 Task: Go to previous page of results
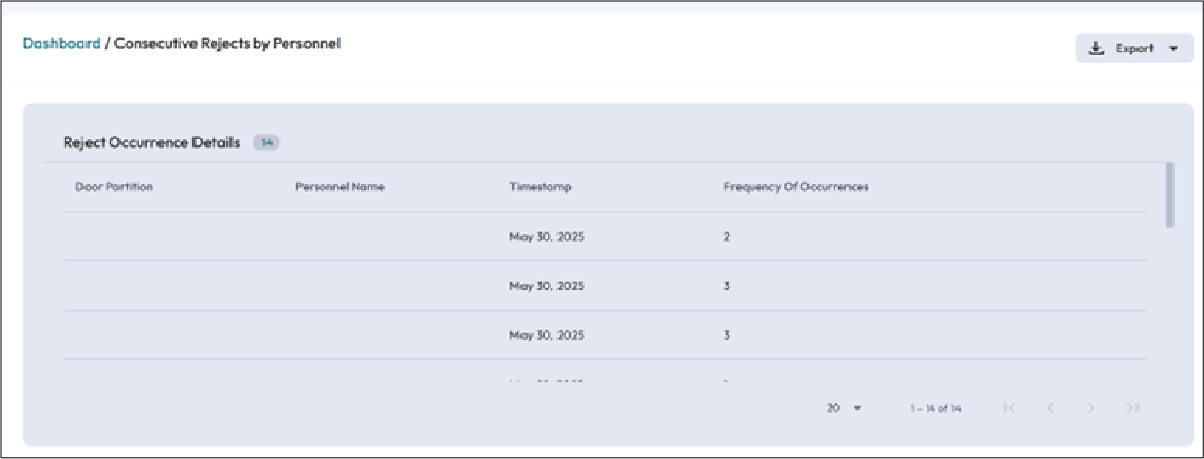coord(1051,408)
